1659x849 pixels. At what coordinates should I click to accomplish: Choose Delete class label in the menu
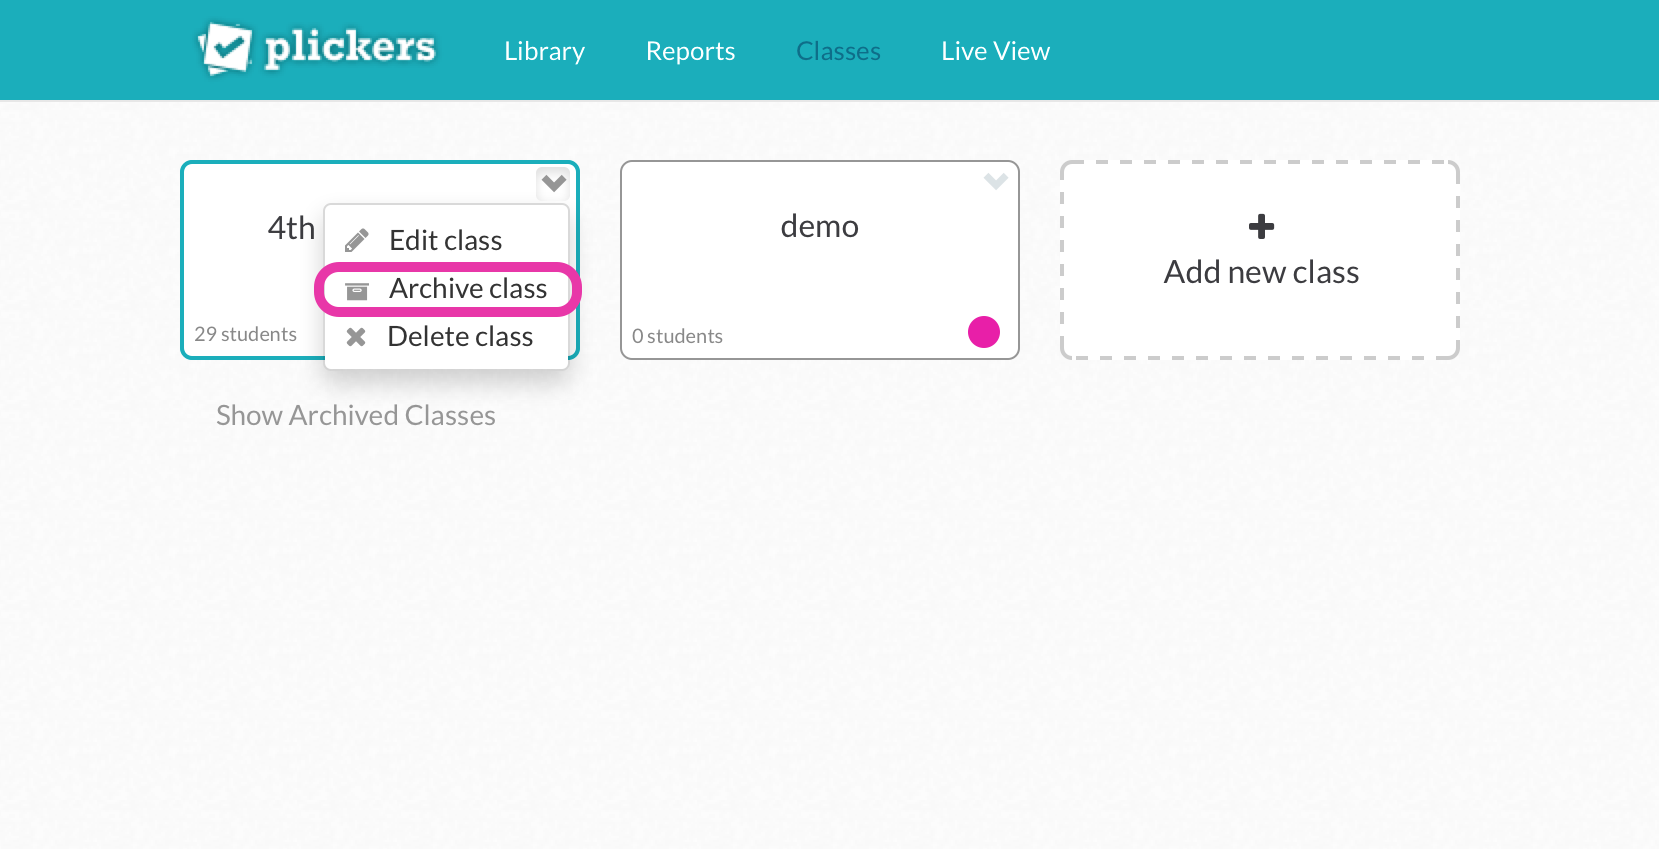[460, 337]
